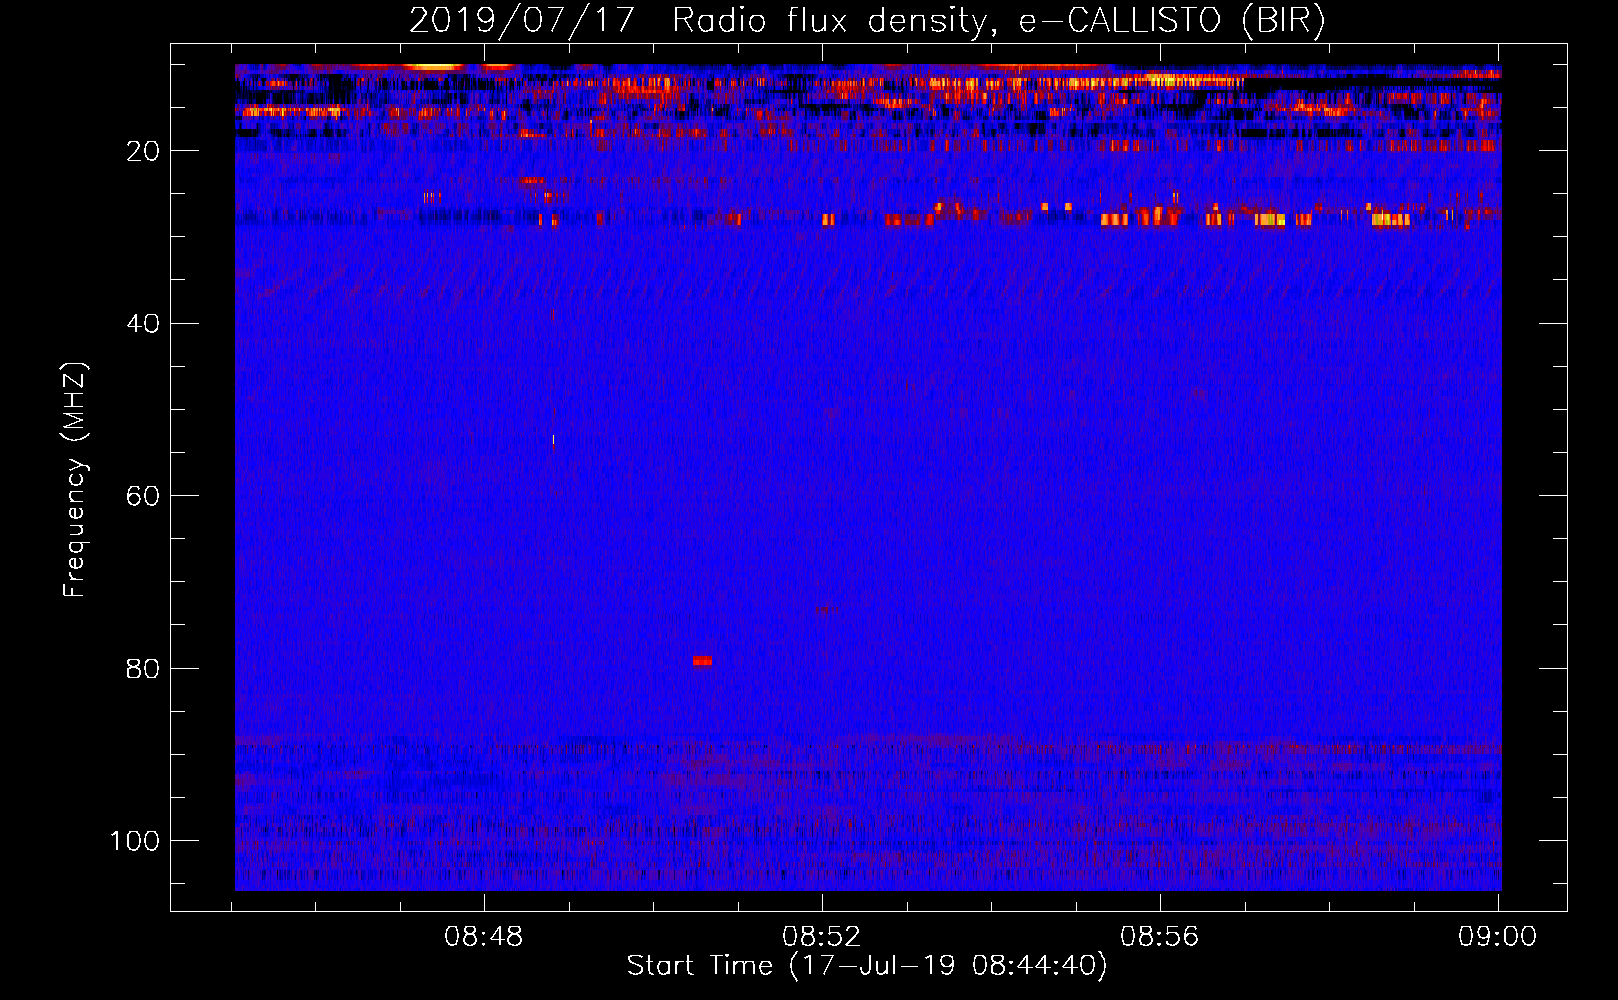Click the 40 MHz frequency tick label

143,323
